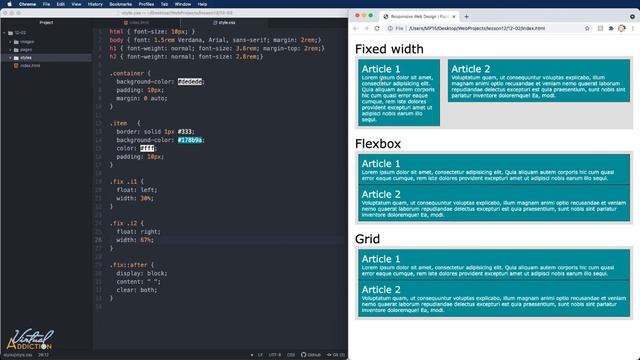Open the Apple menu

pos(9,4)
